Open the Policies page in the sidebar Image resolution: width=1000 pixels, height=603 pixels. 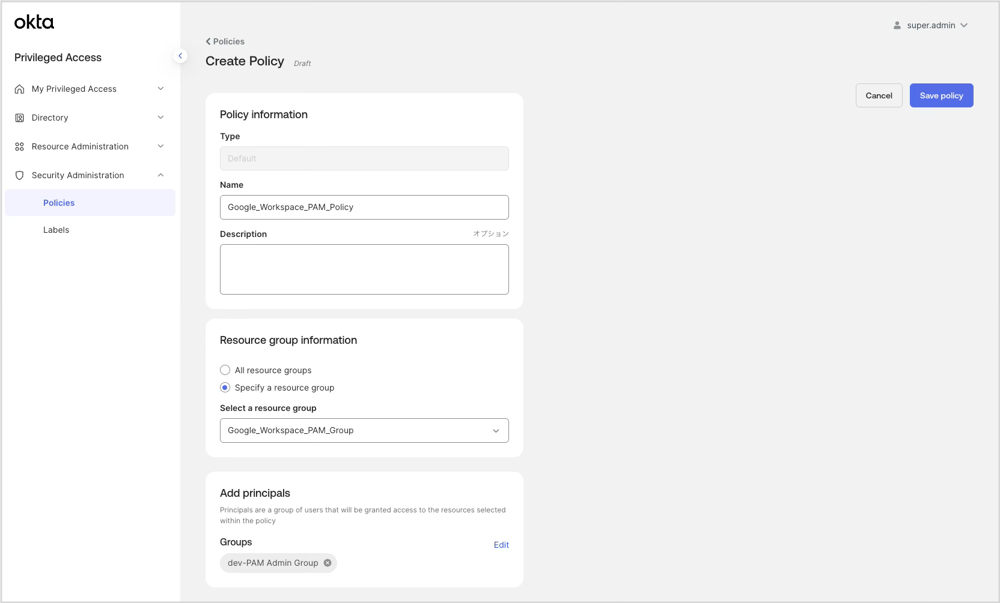click(x=59, y=202)
